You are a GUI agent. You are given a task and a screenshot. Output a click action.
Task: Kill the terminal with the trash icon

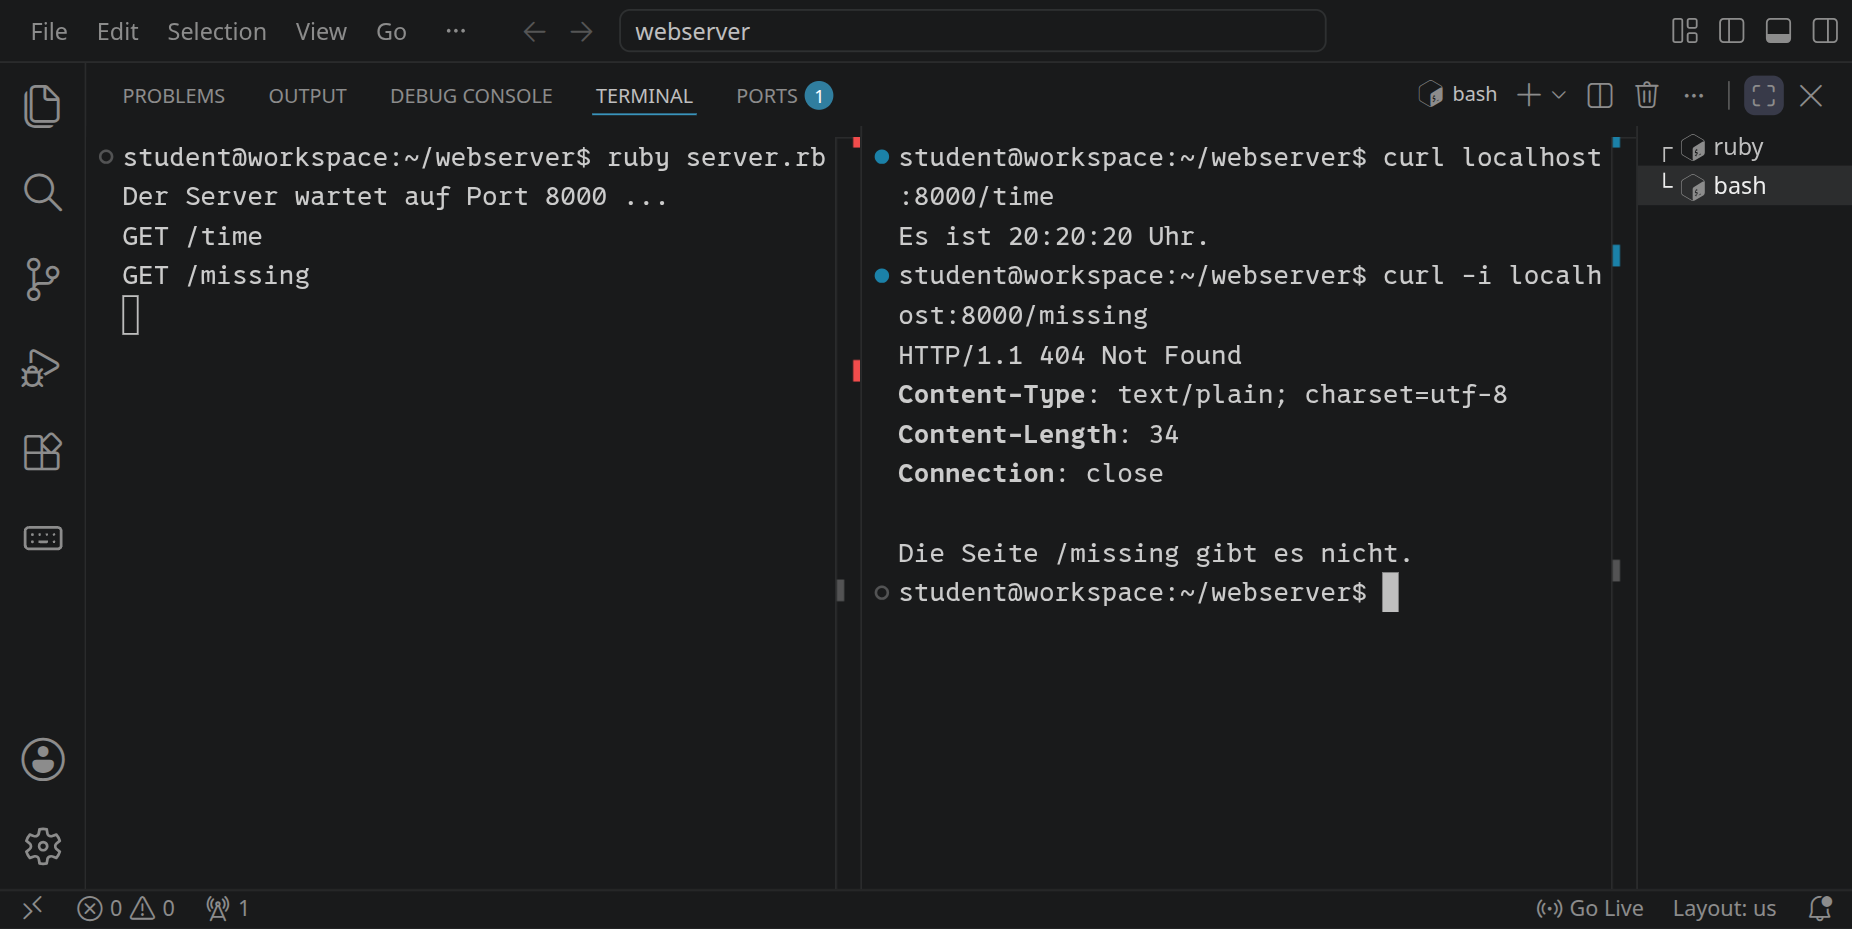point(1647,95)
